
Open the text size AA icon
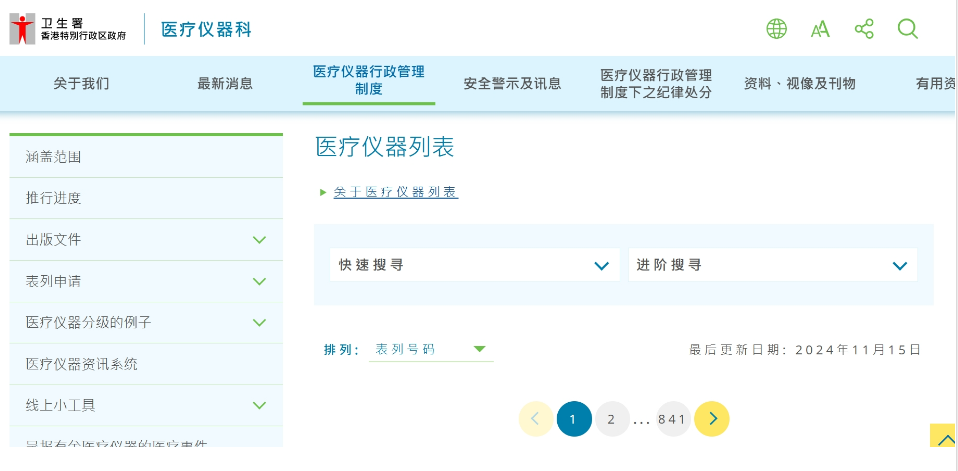(820, 29)
